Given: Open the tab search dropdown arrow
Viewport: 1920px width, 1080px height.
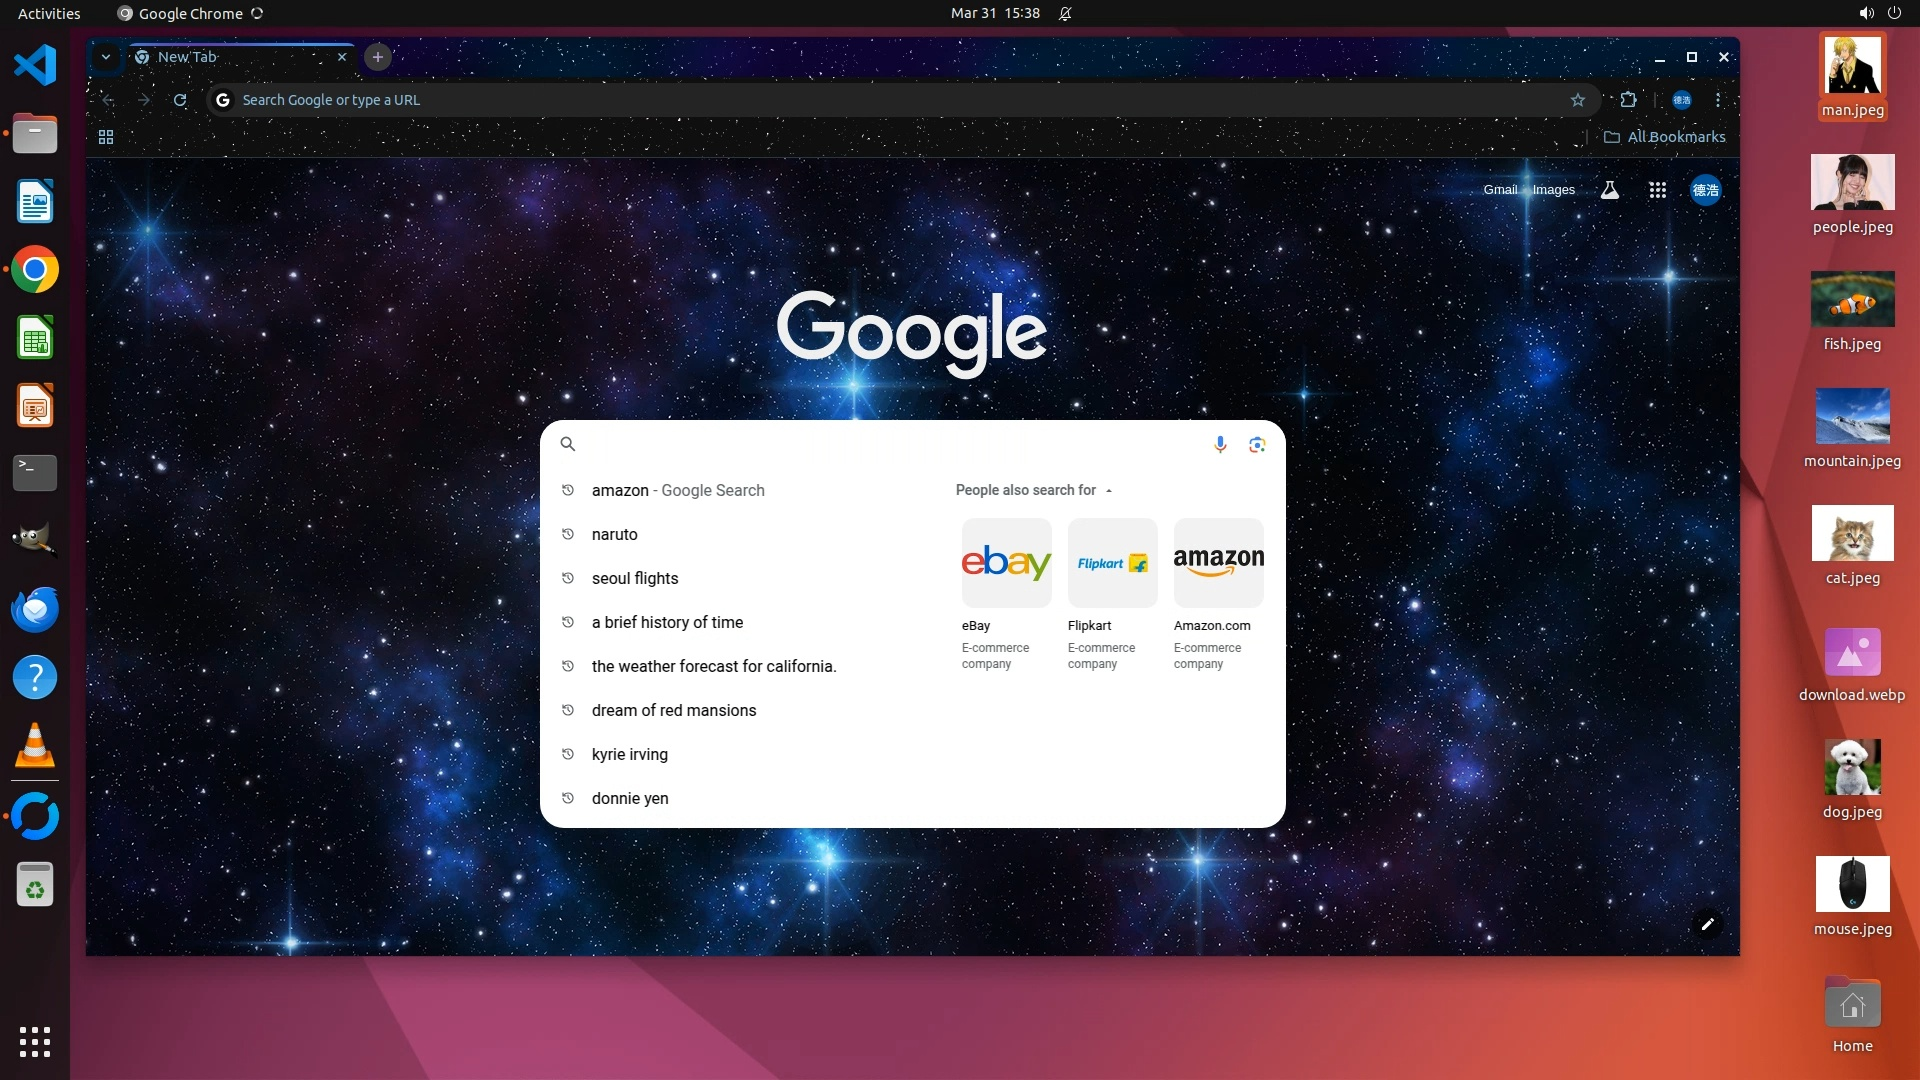Looking at the screenshot, I should (106, 57).
